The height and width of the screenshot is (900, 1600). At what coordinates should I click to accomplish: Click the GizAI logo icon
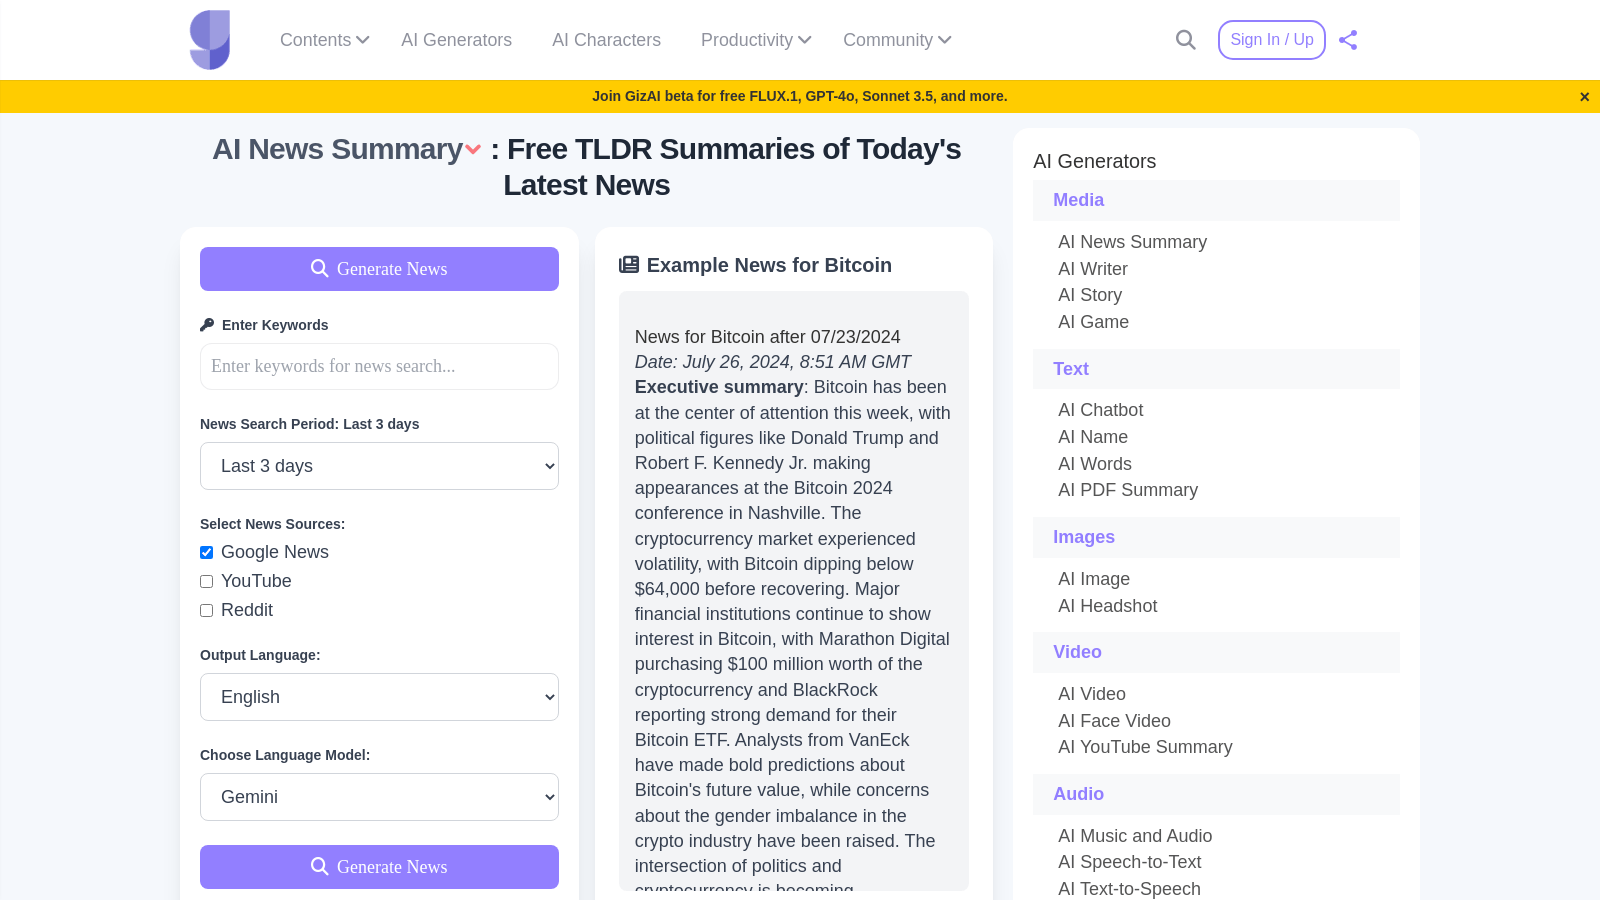click(210, 40)
